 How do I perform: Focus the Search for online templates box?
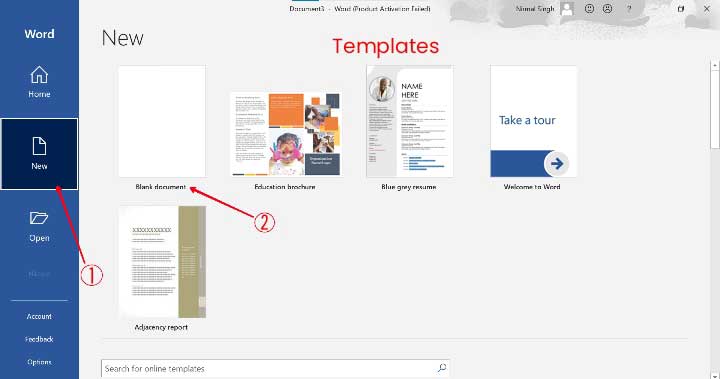(275, 368)
